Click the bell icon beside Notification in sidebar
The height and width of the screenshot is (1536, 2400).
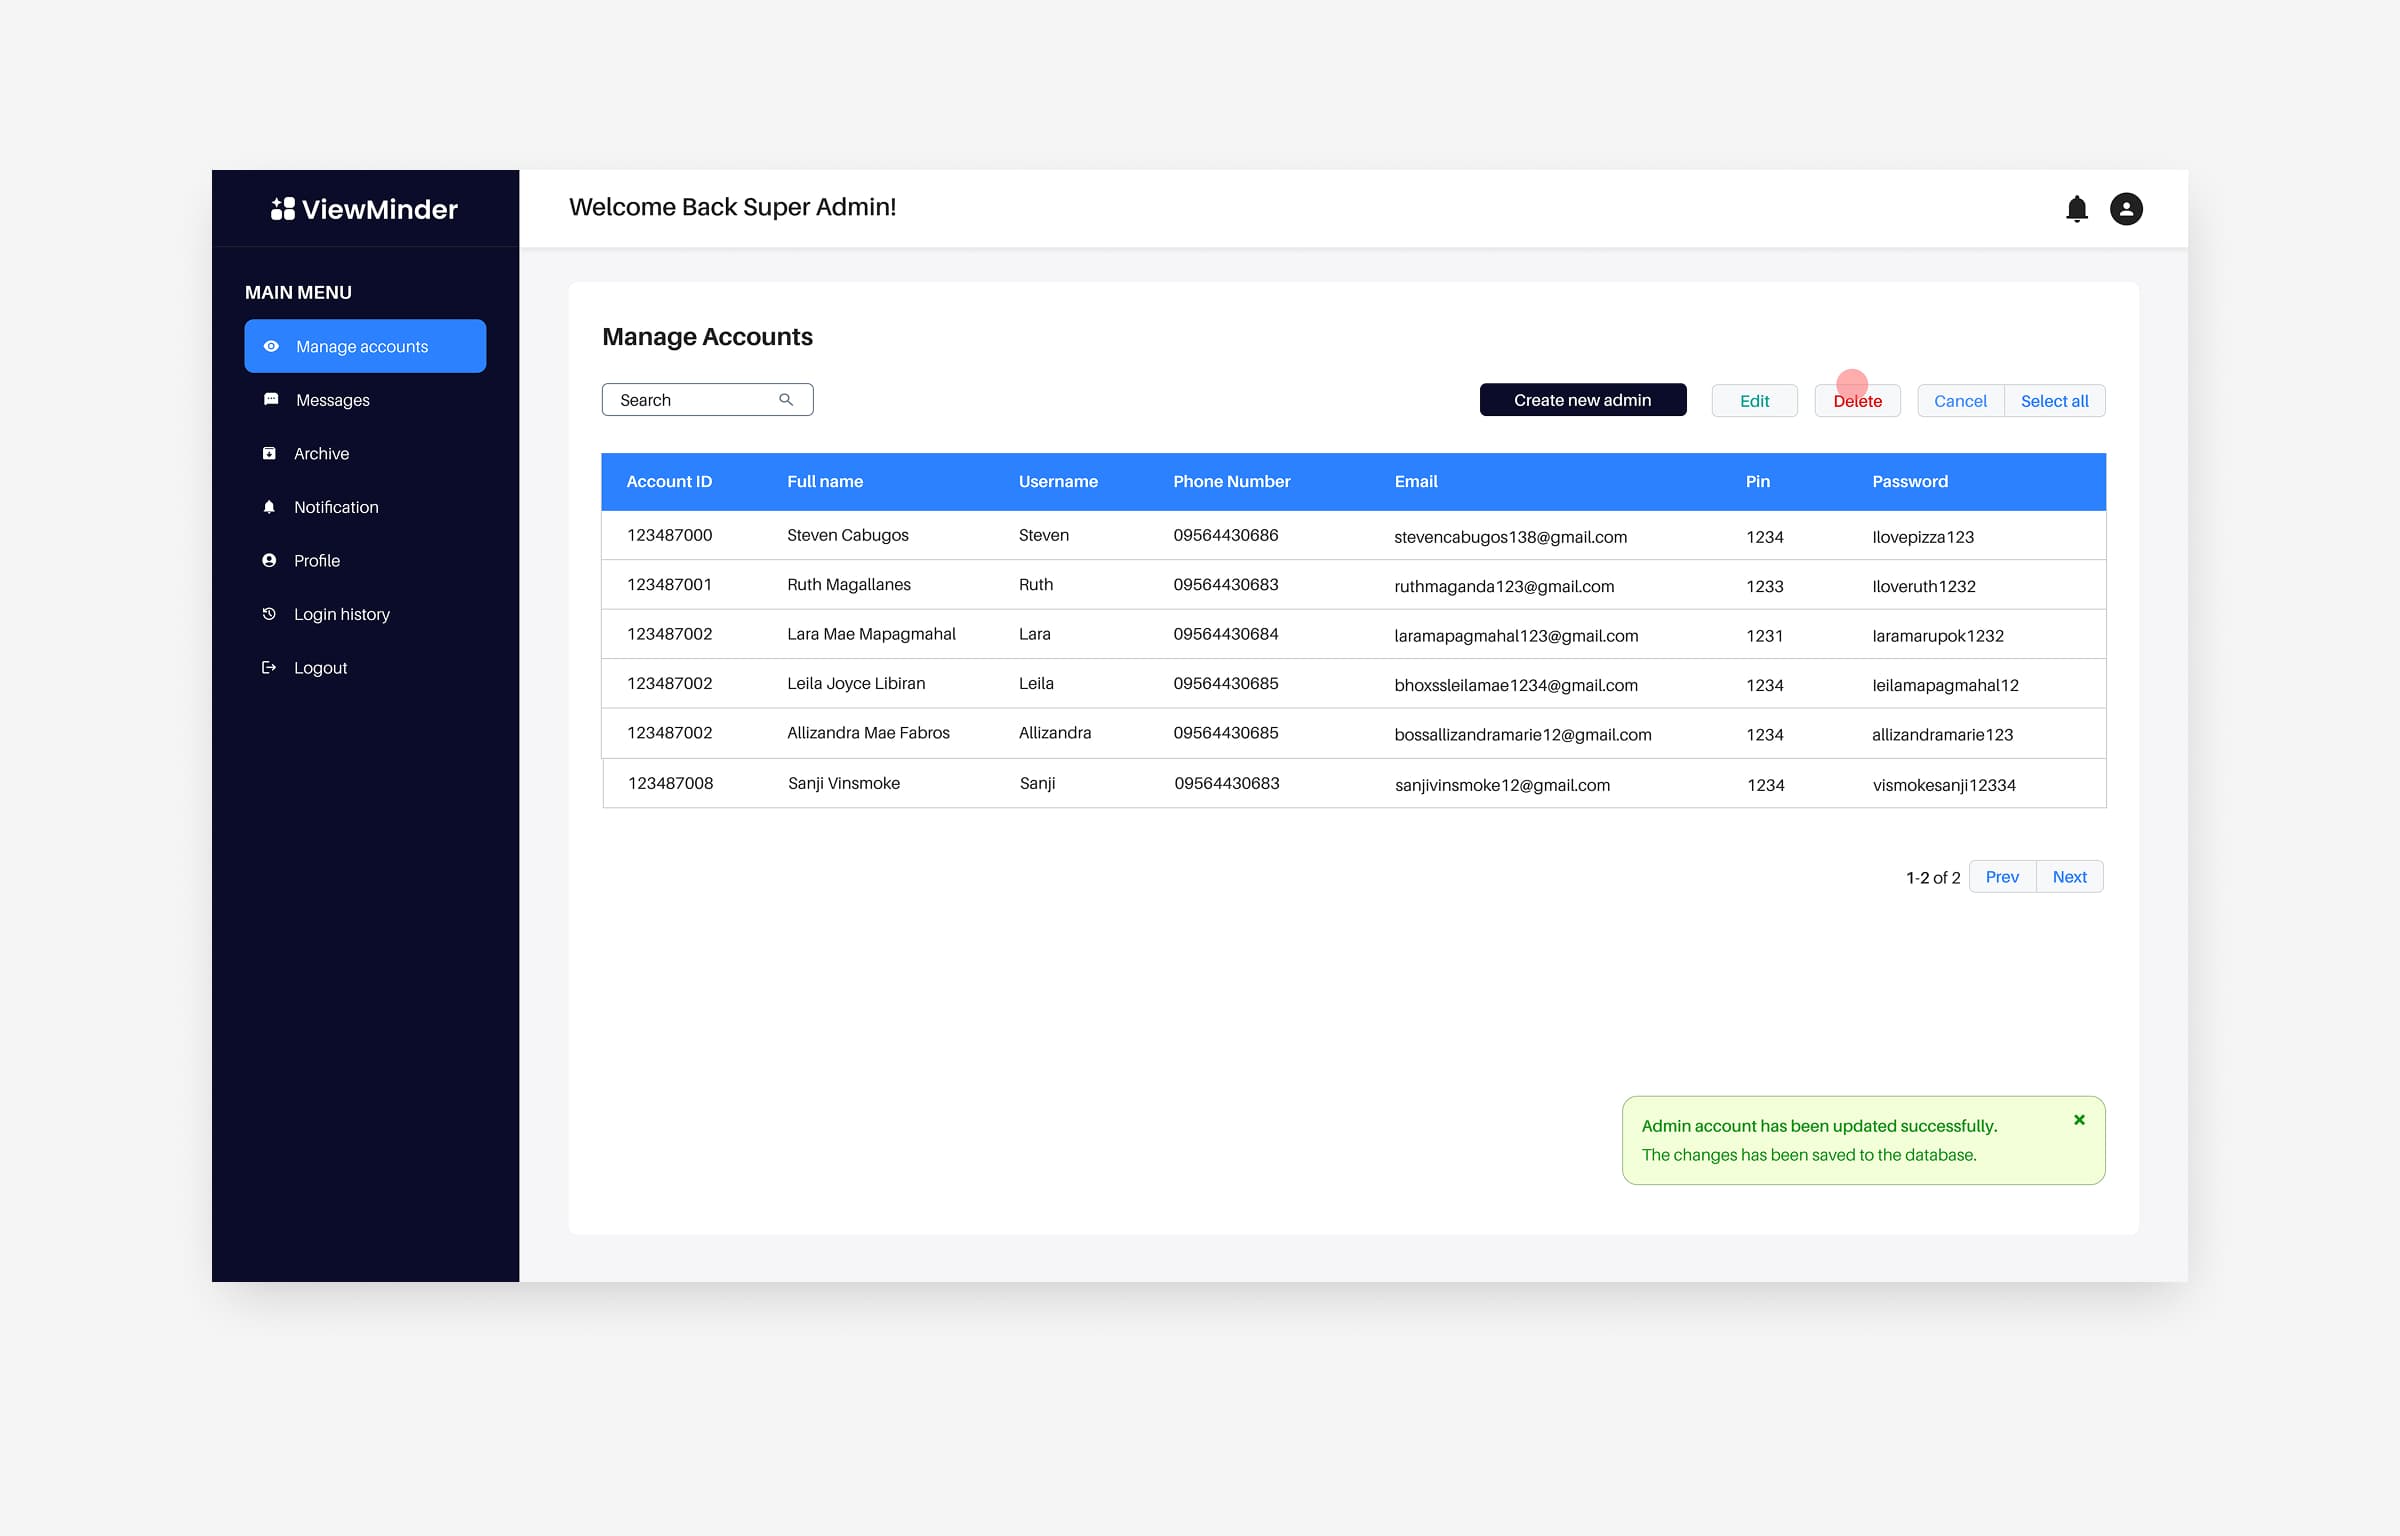(270, 507)
